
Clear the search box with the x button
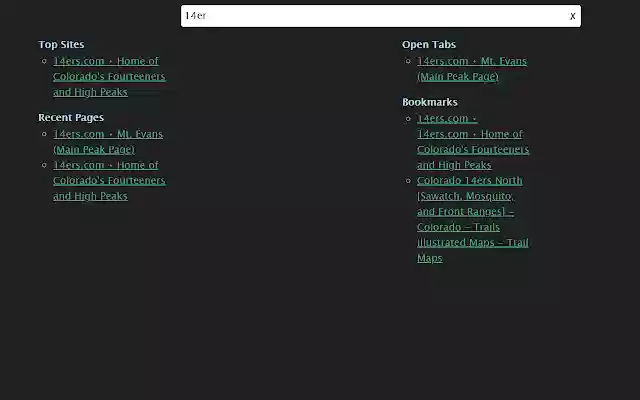572,16
